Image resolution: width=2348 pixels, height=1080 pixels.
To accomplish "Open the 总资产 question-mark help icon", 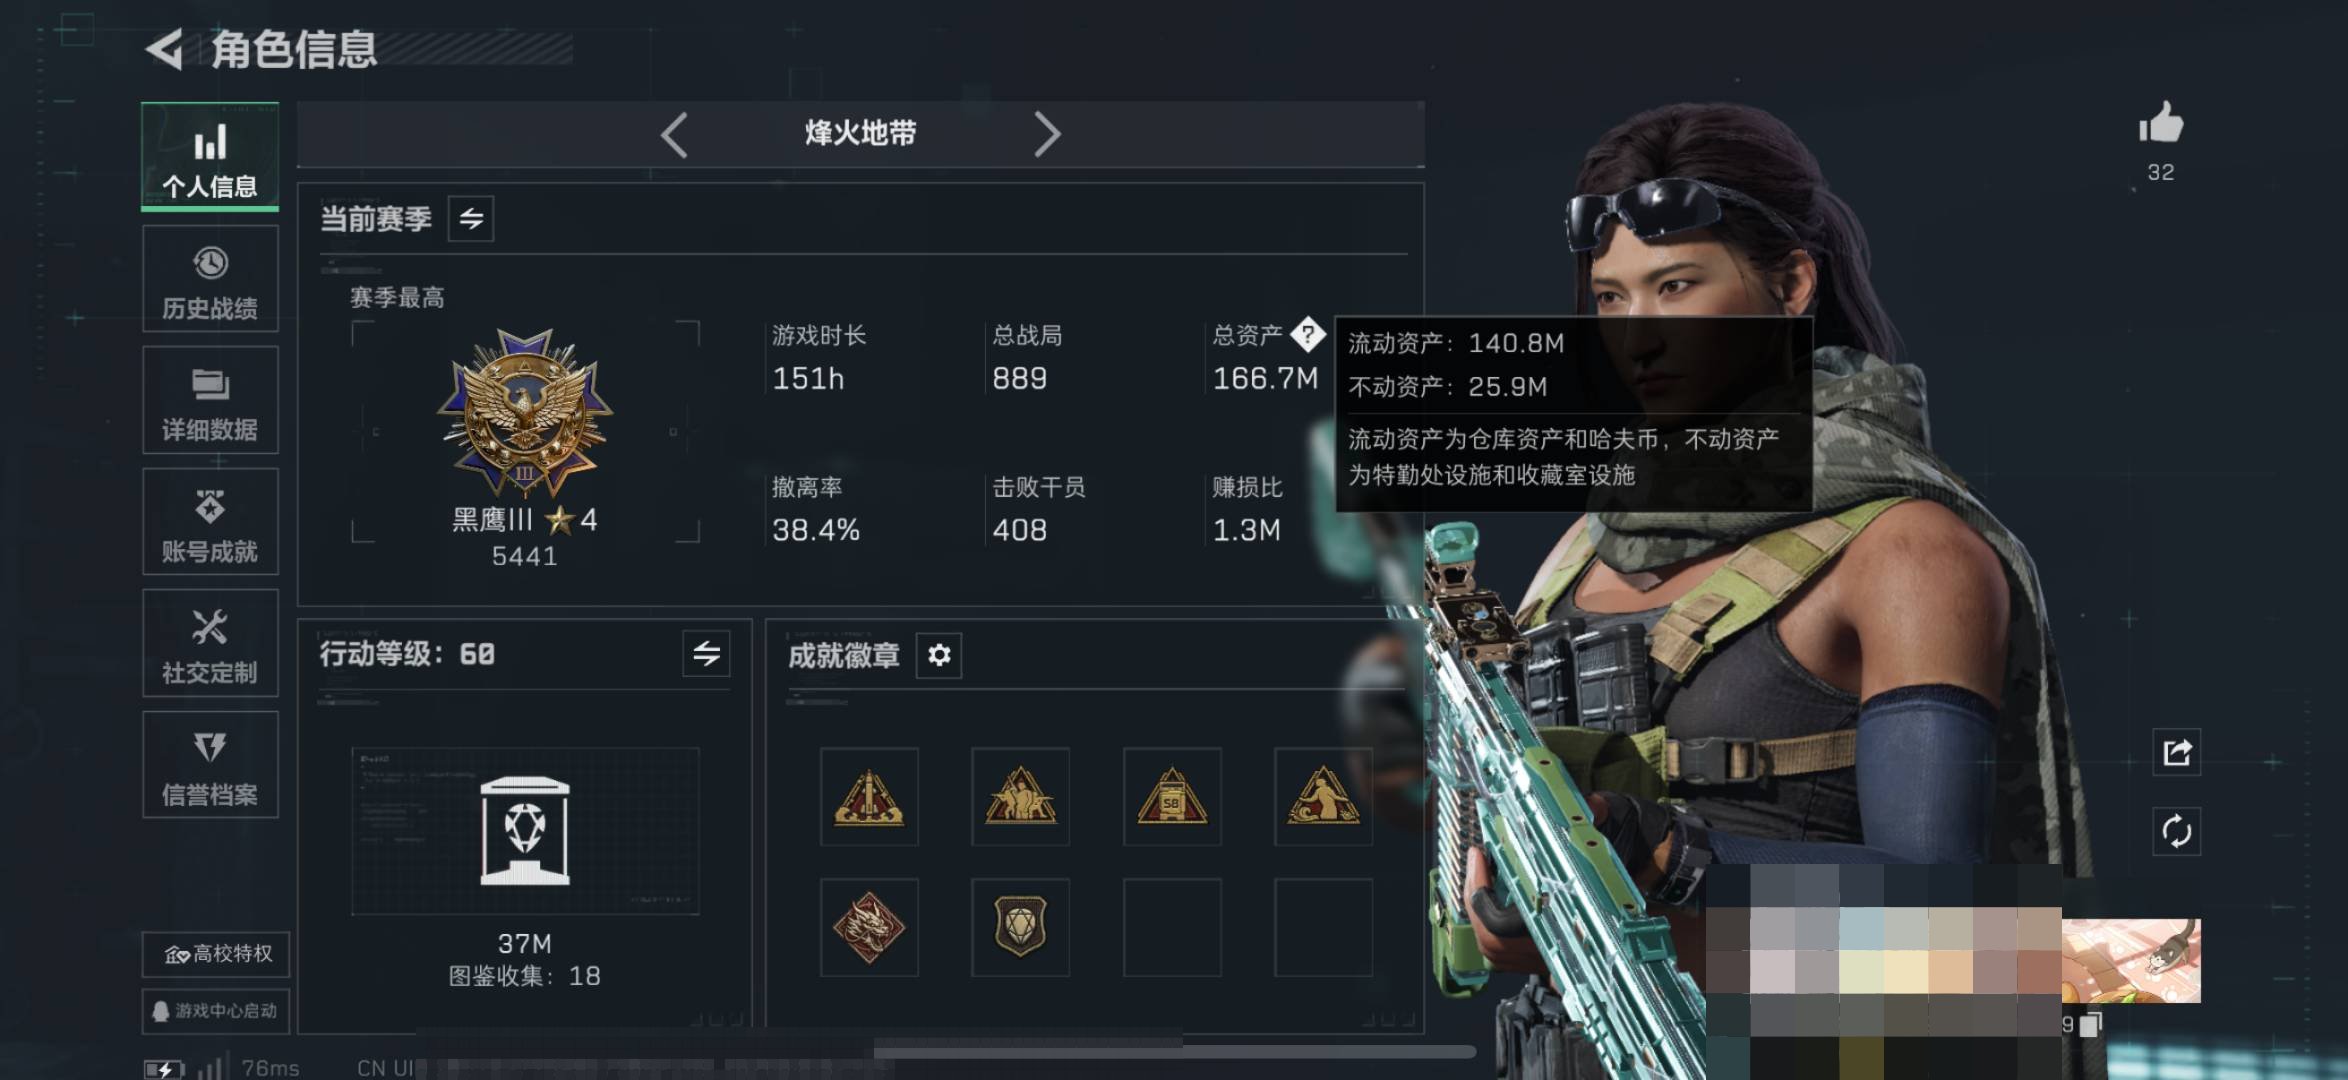I will tap(1307, 335).
